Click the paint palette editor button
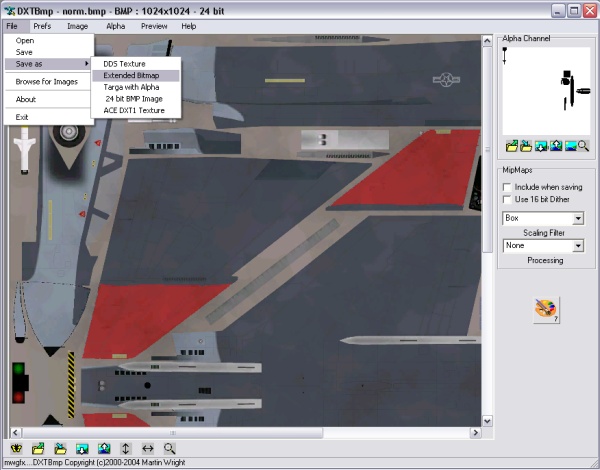Image resolution: width=600 pixels, height=470 pixels. (546, 308)
